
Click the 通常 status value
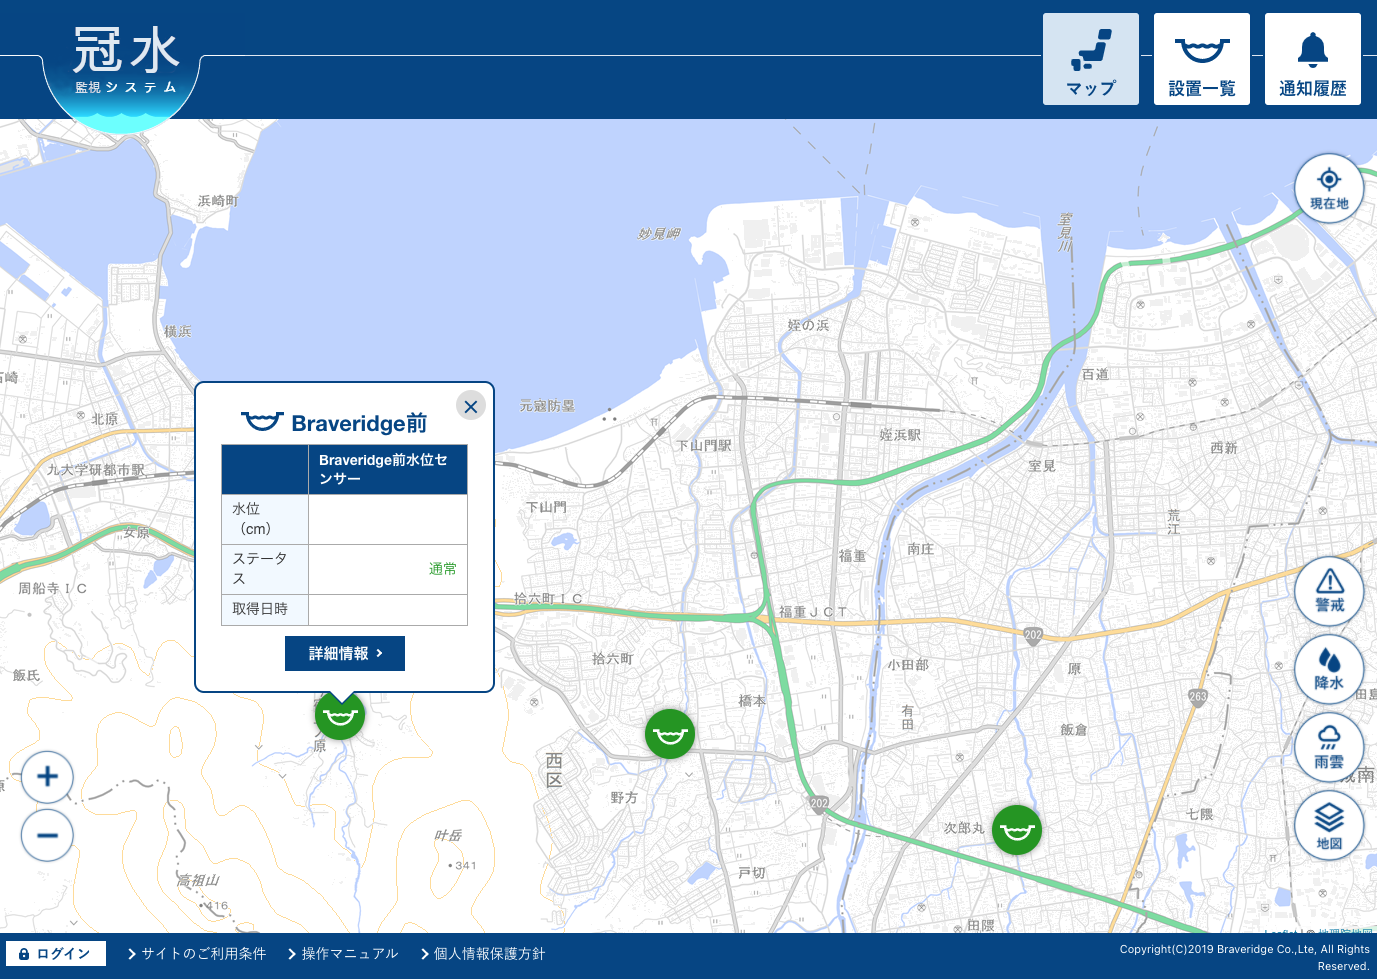(443, 569)
